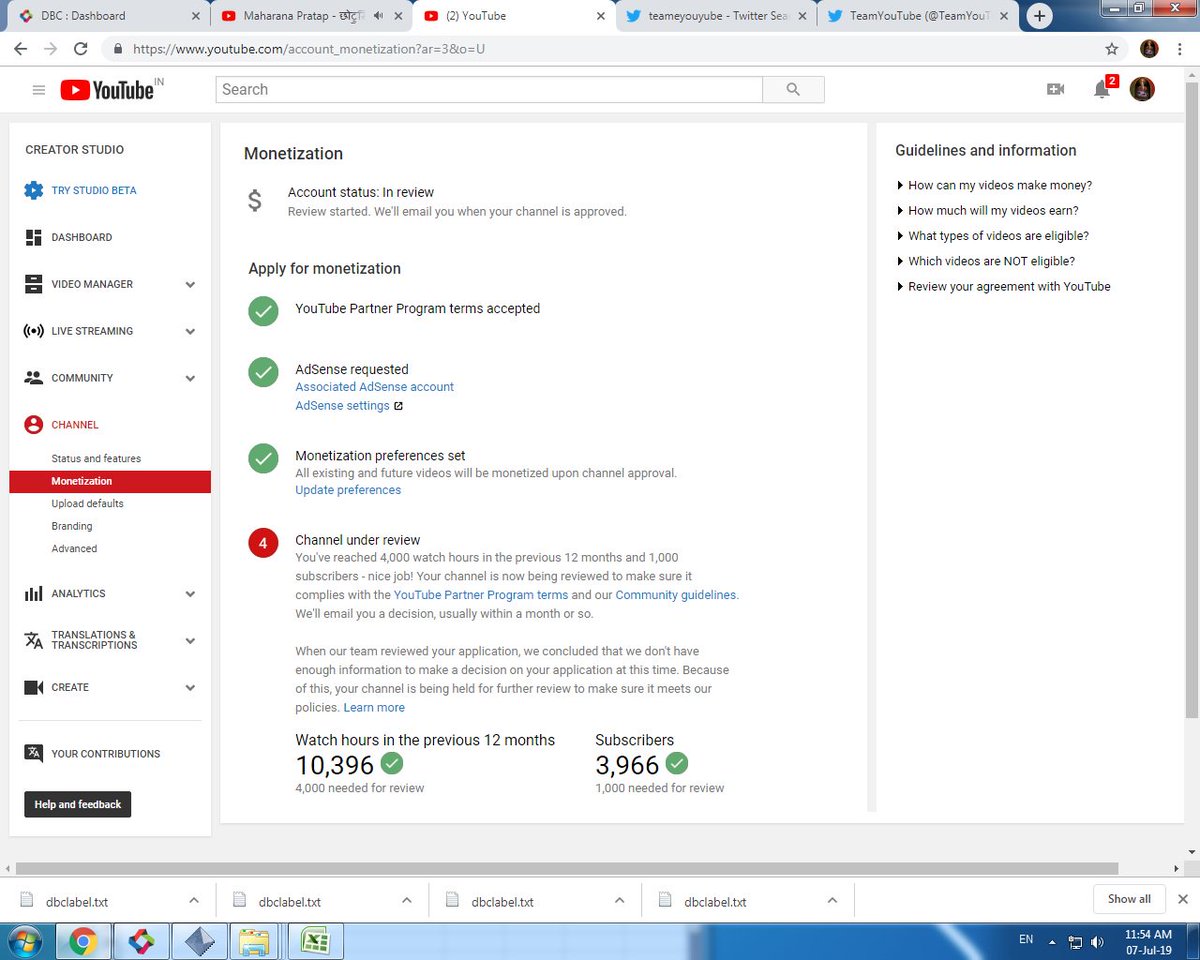This screenshot has width=1200, height=960.
Task: Click the Video Manager sidebar icon
Action: pyautogui.click(x=33, y=284)
